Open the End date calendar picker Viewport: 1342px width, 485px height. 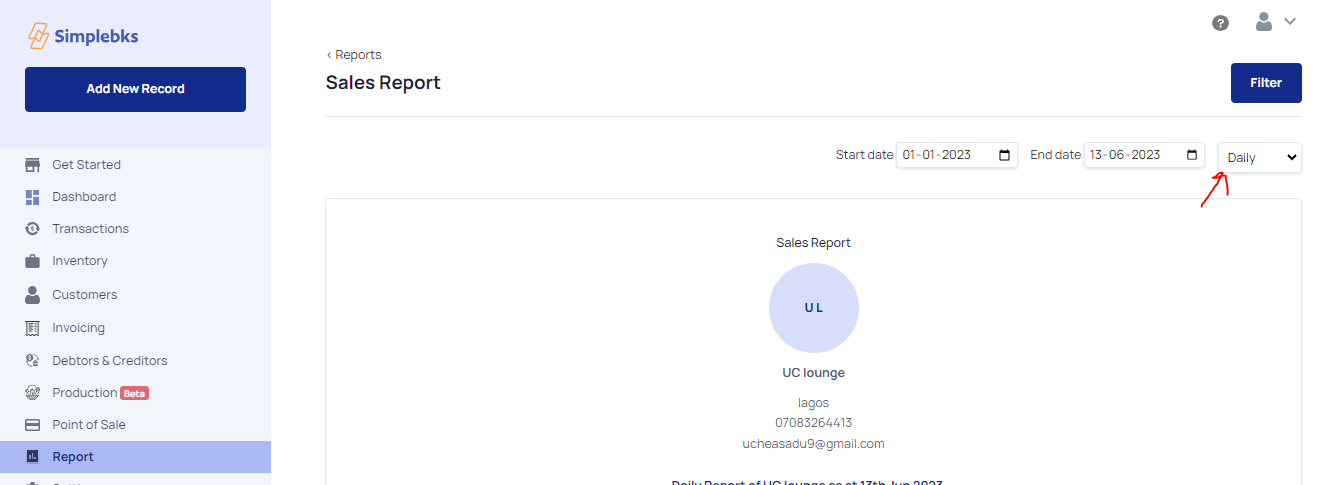pyautogui.click(x=1192, y=155)
